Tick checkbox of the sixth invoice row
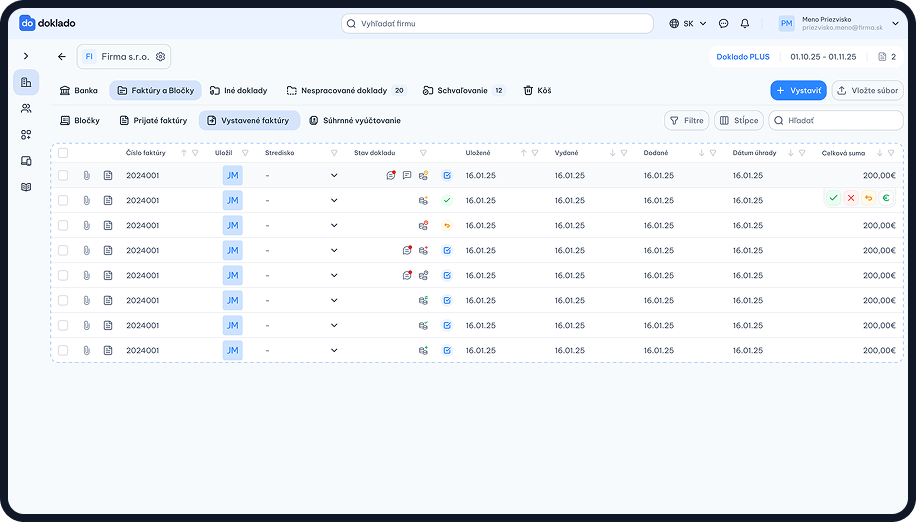This screenshot has height=522, width=916. click(x=63, y=300)
